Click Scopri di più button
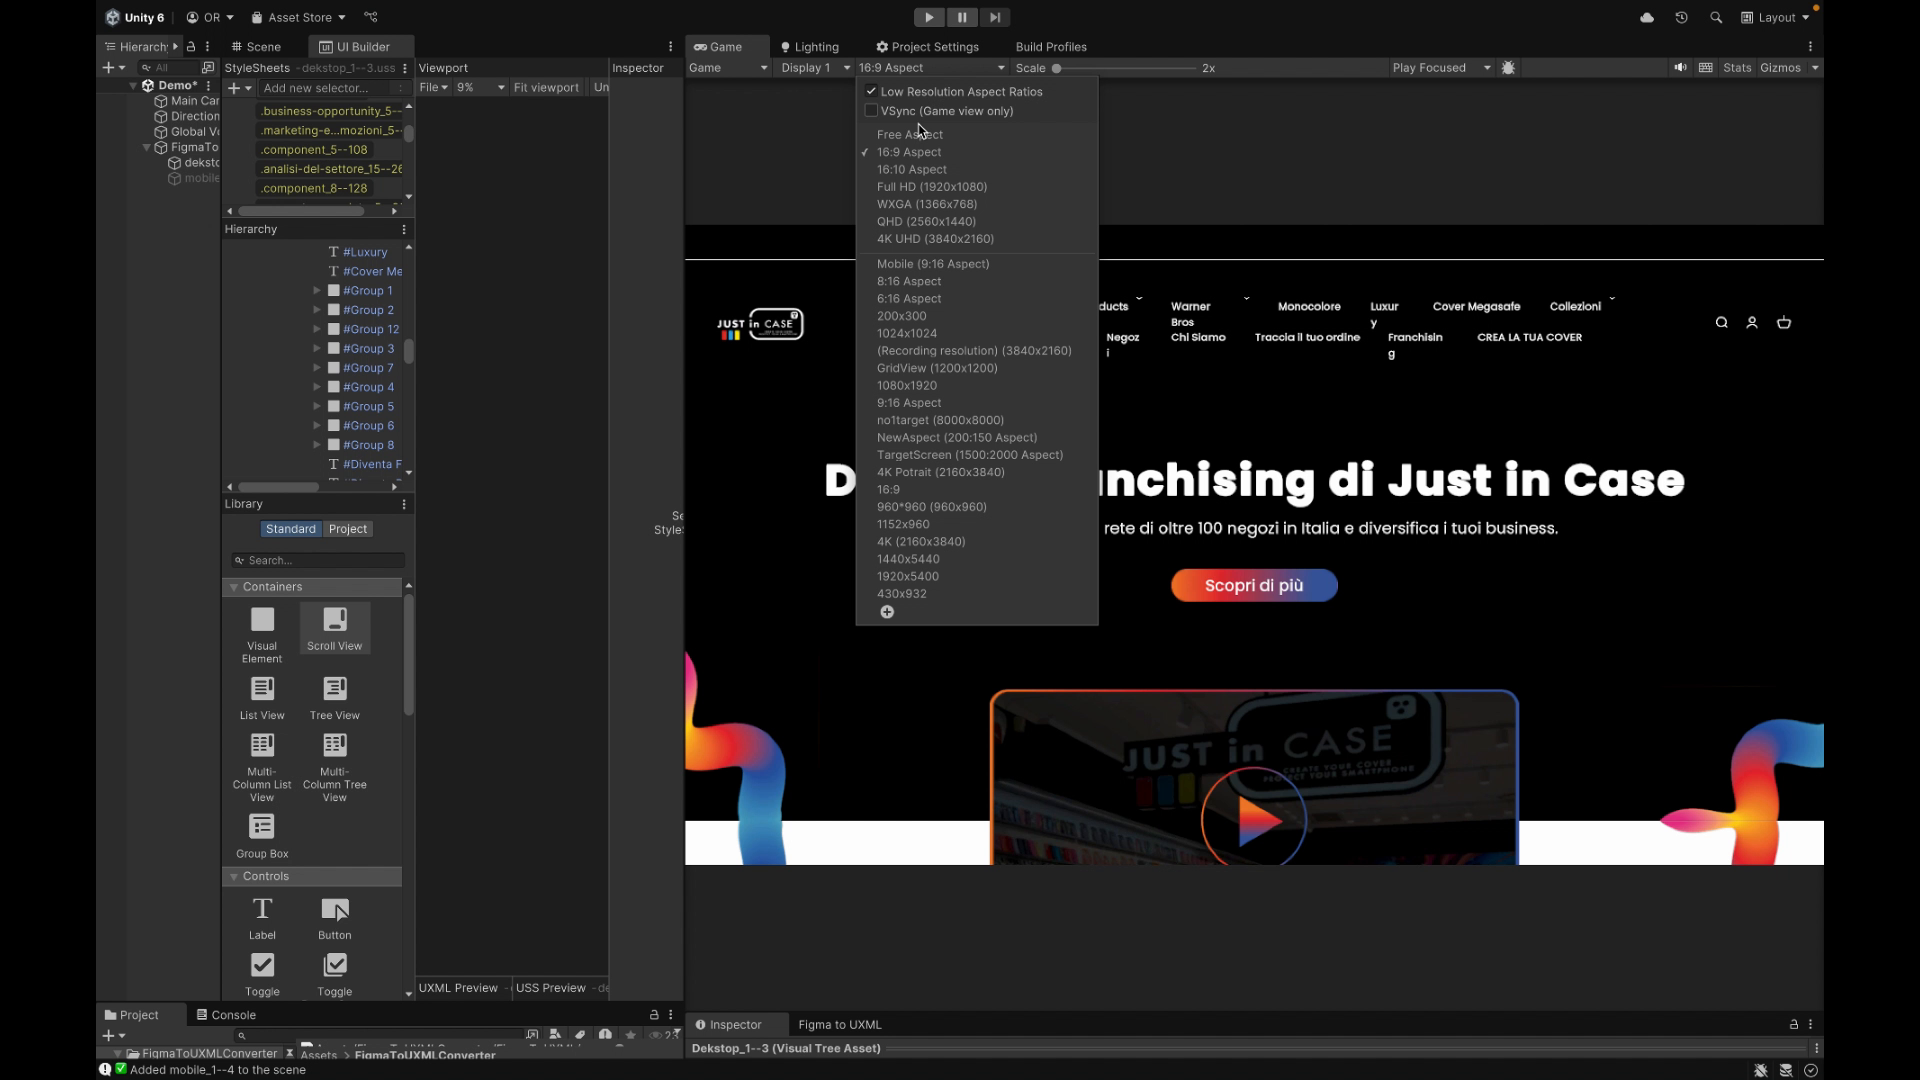 (x=1254, y=586)
